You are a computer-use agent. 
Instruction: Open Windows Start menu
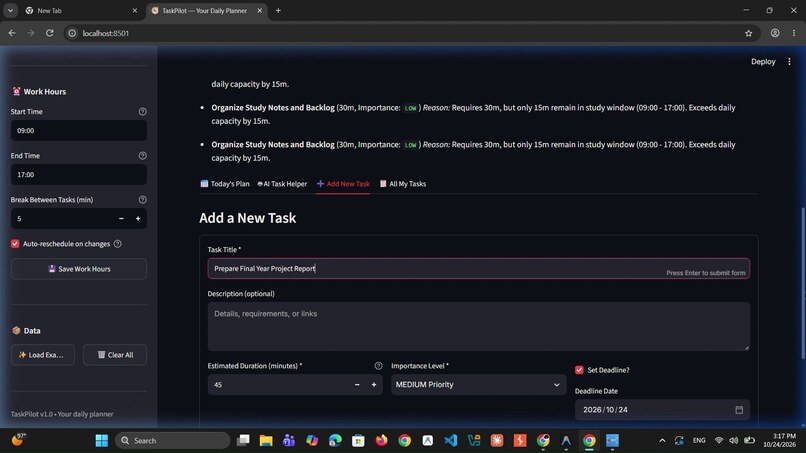pos(102,441)
